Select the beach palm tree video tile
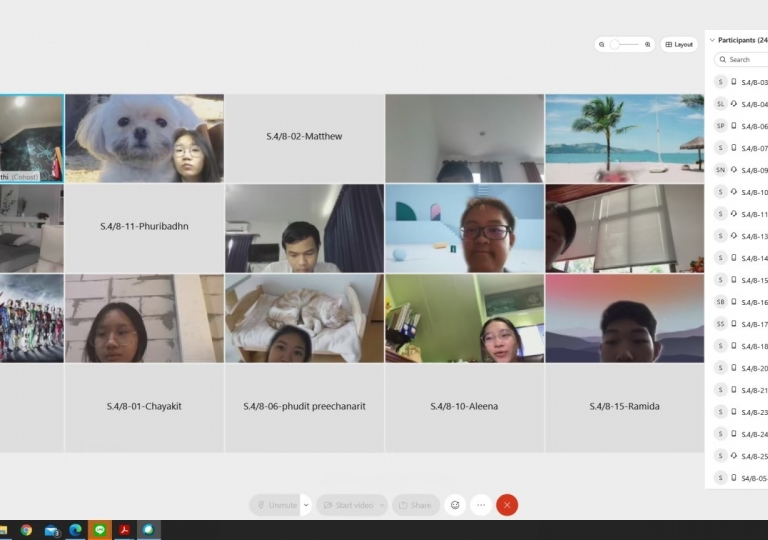768x540 pixels. click(x=624, y=138)
